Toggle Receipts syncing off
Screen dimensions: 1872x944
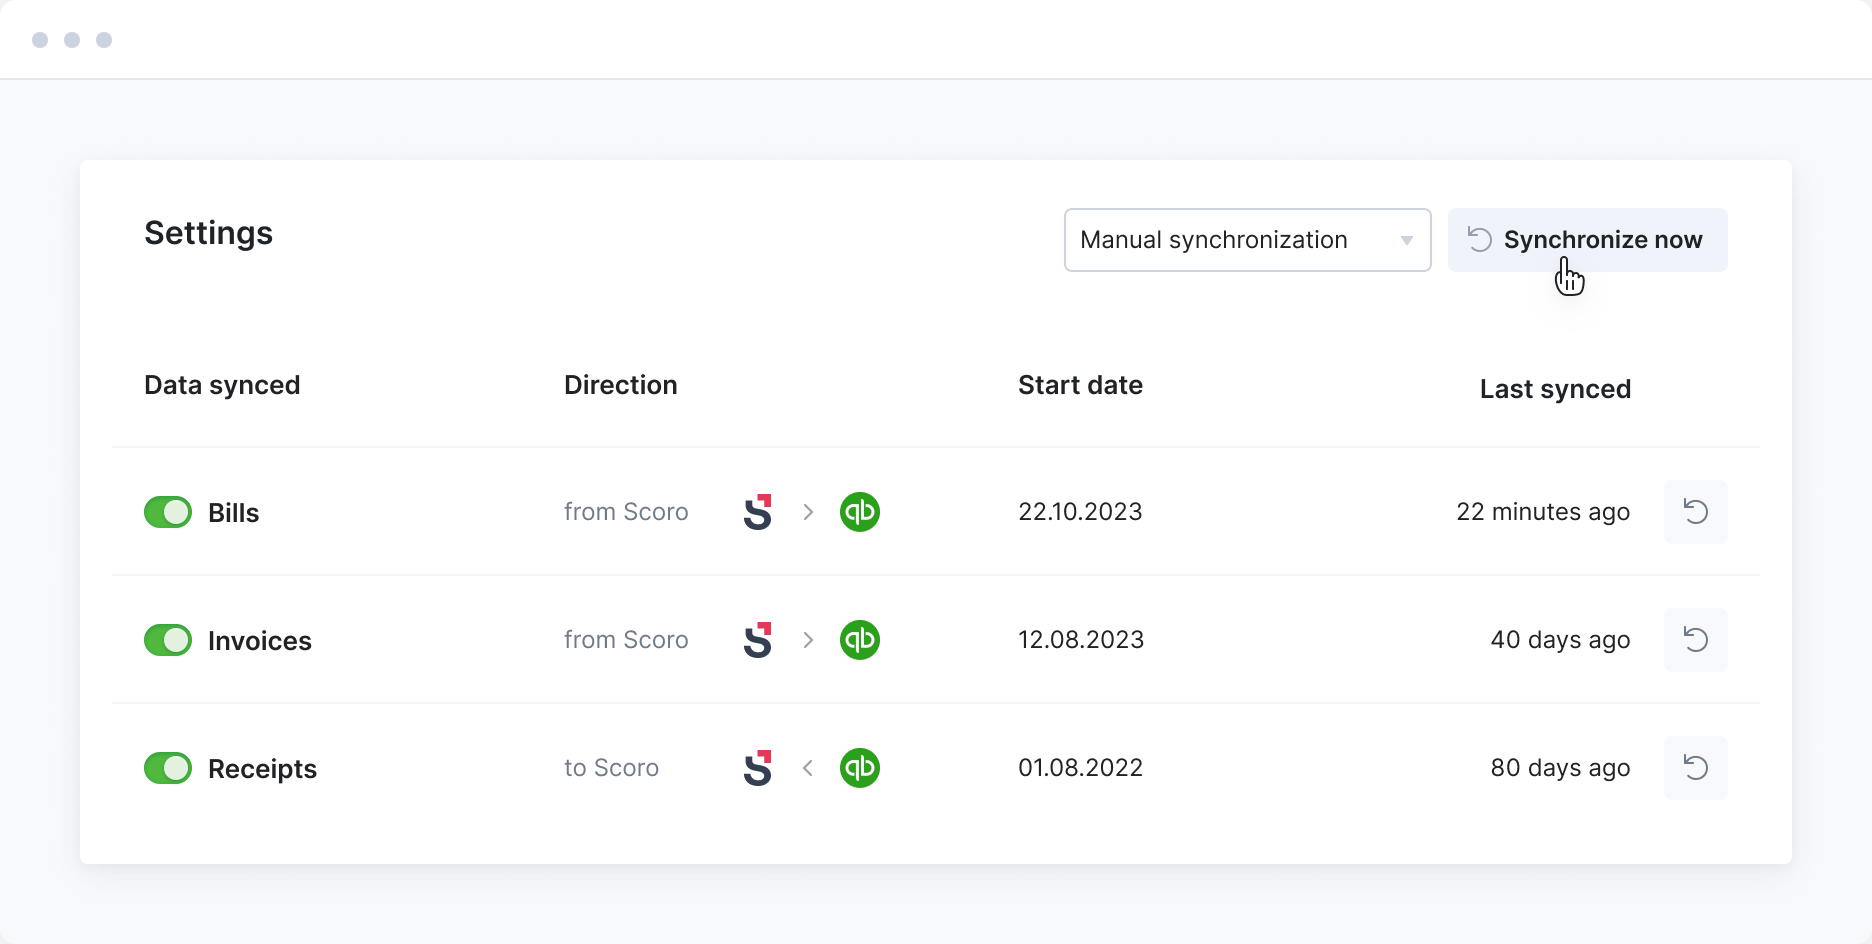pyautogui.click(x=168, y=768)
